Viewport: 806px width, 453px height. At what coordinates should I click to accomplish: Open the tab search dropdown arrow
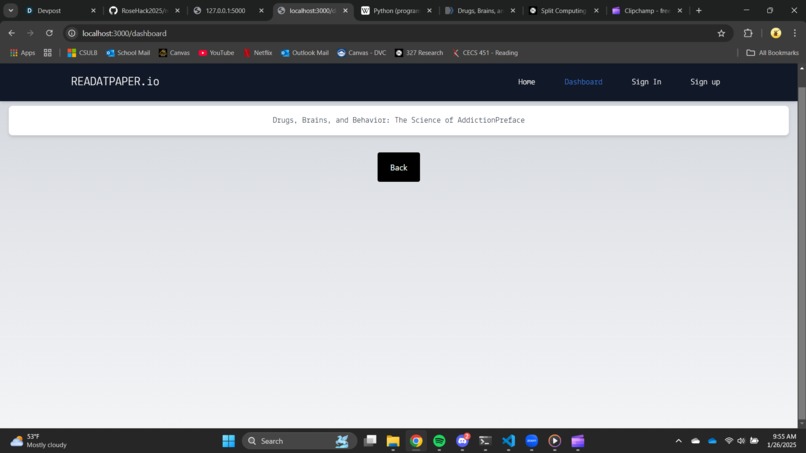click(10, 10)
